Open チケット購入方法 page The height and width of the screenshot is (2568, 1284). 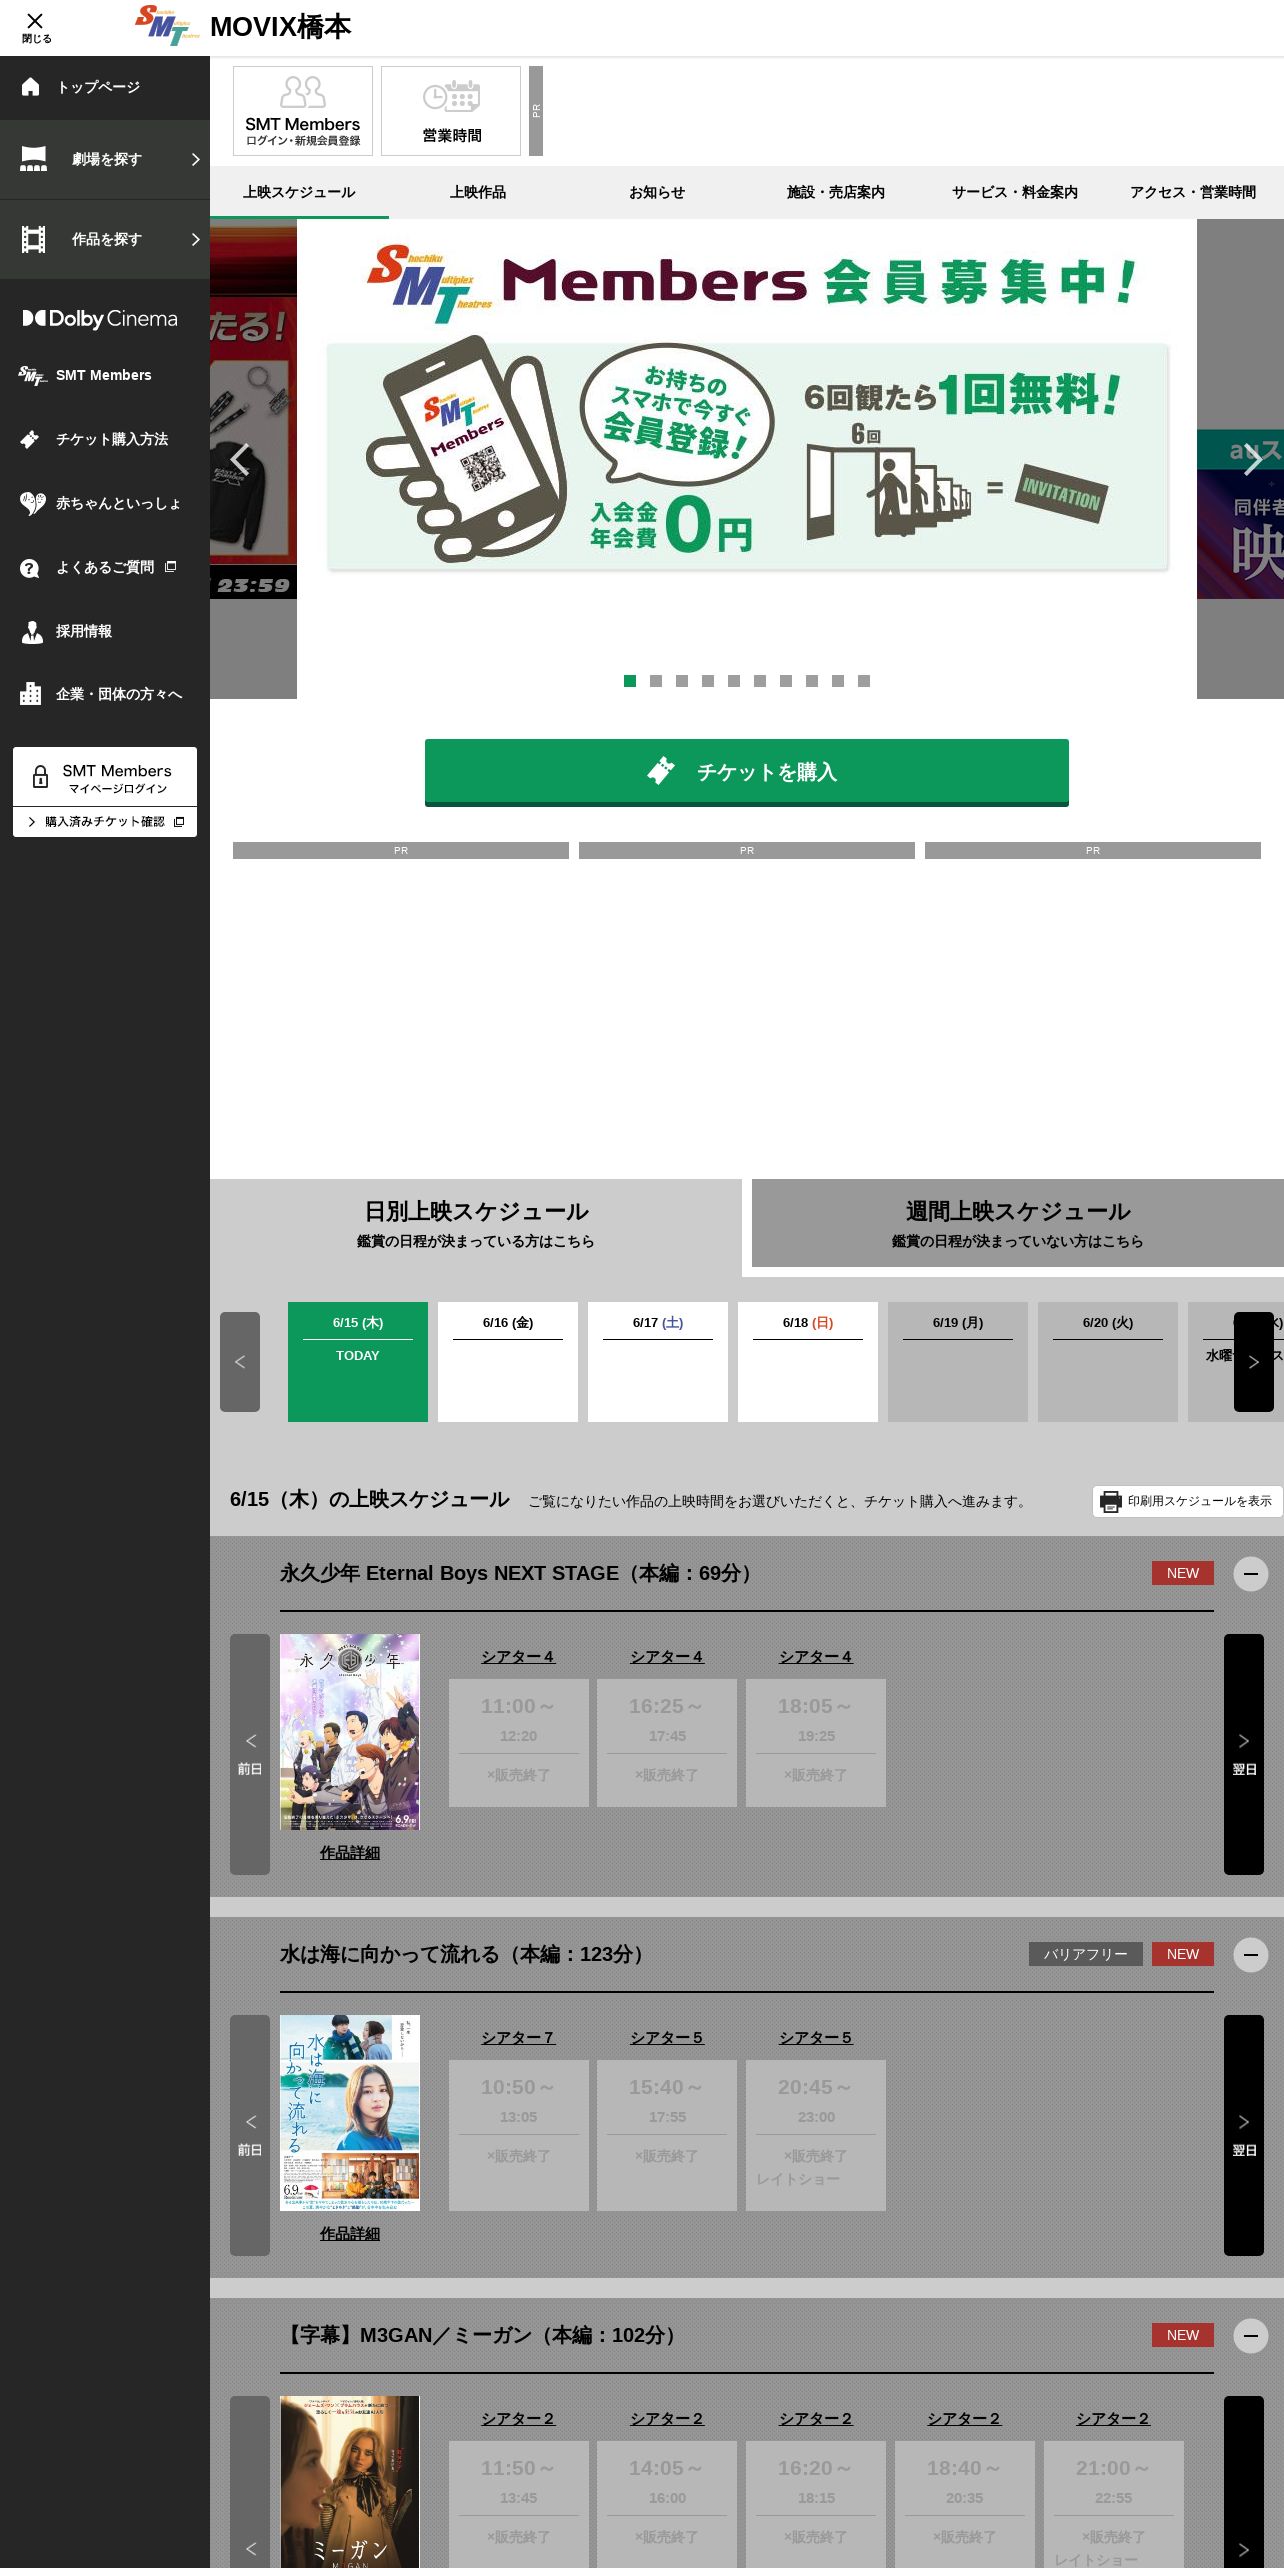(x=104, y=439)
